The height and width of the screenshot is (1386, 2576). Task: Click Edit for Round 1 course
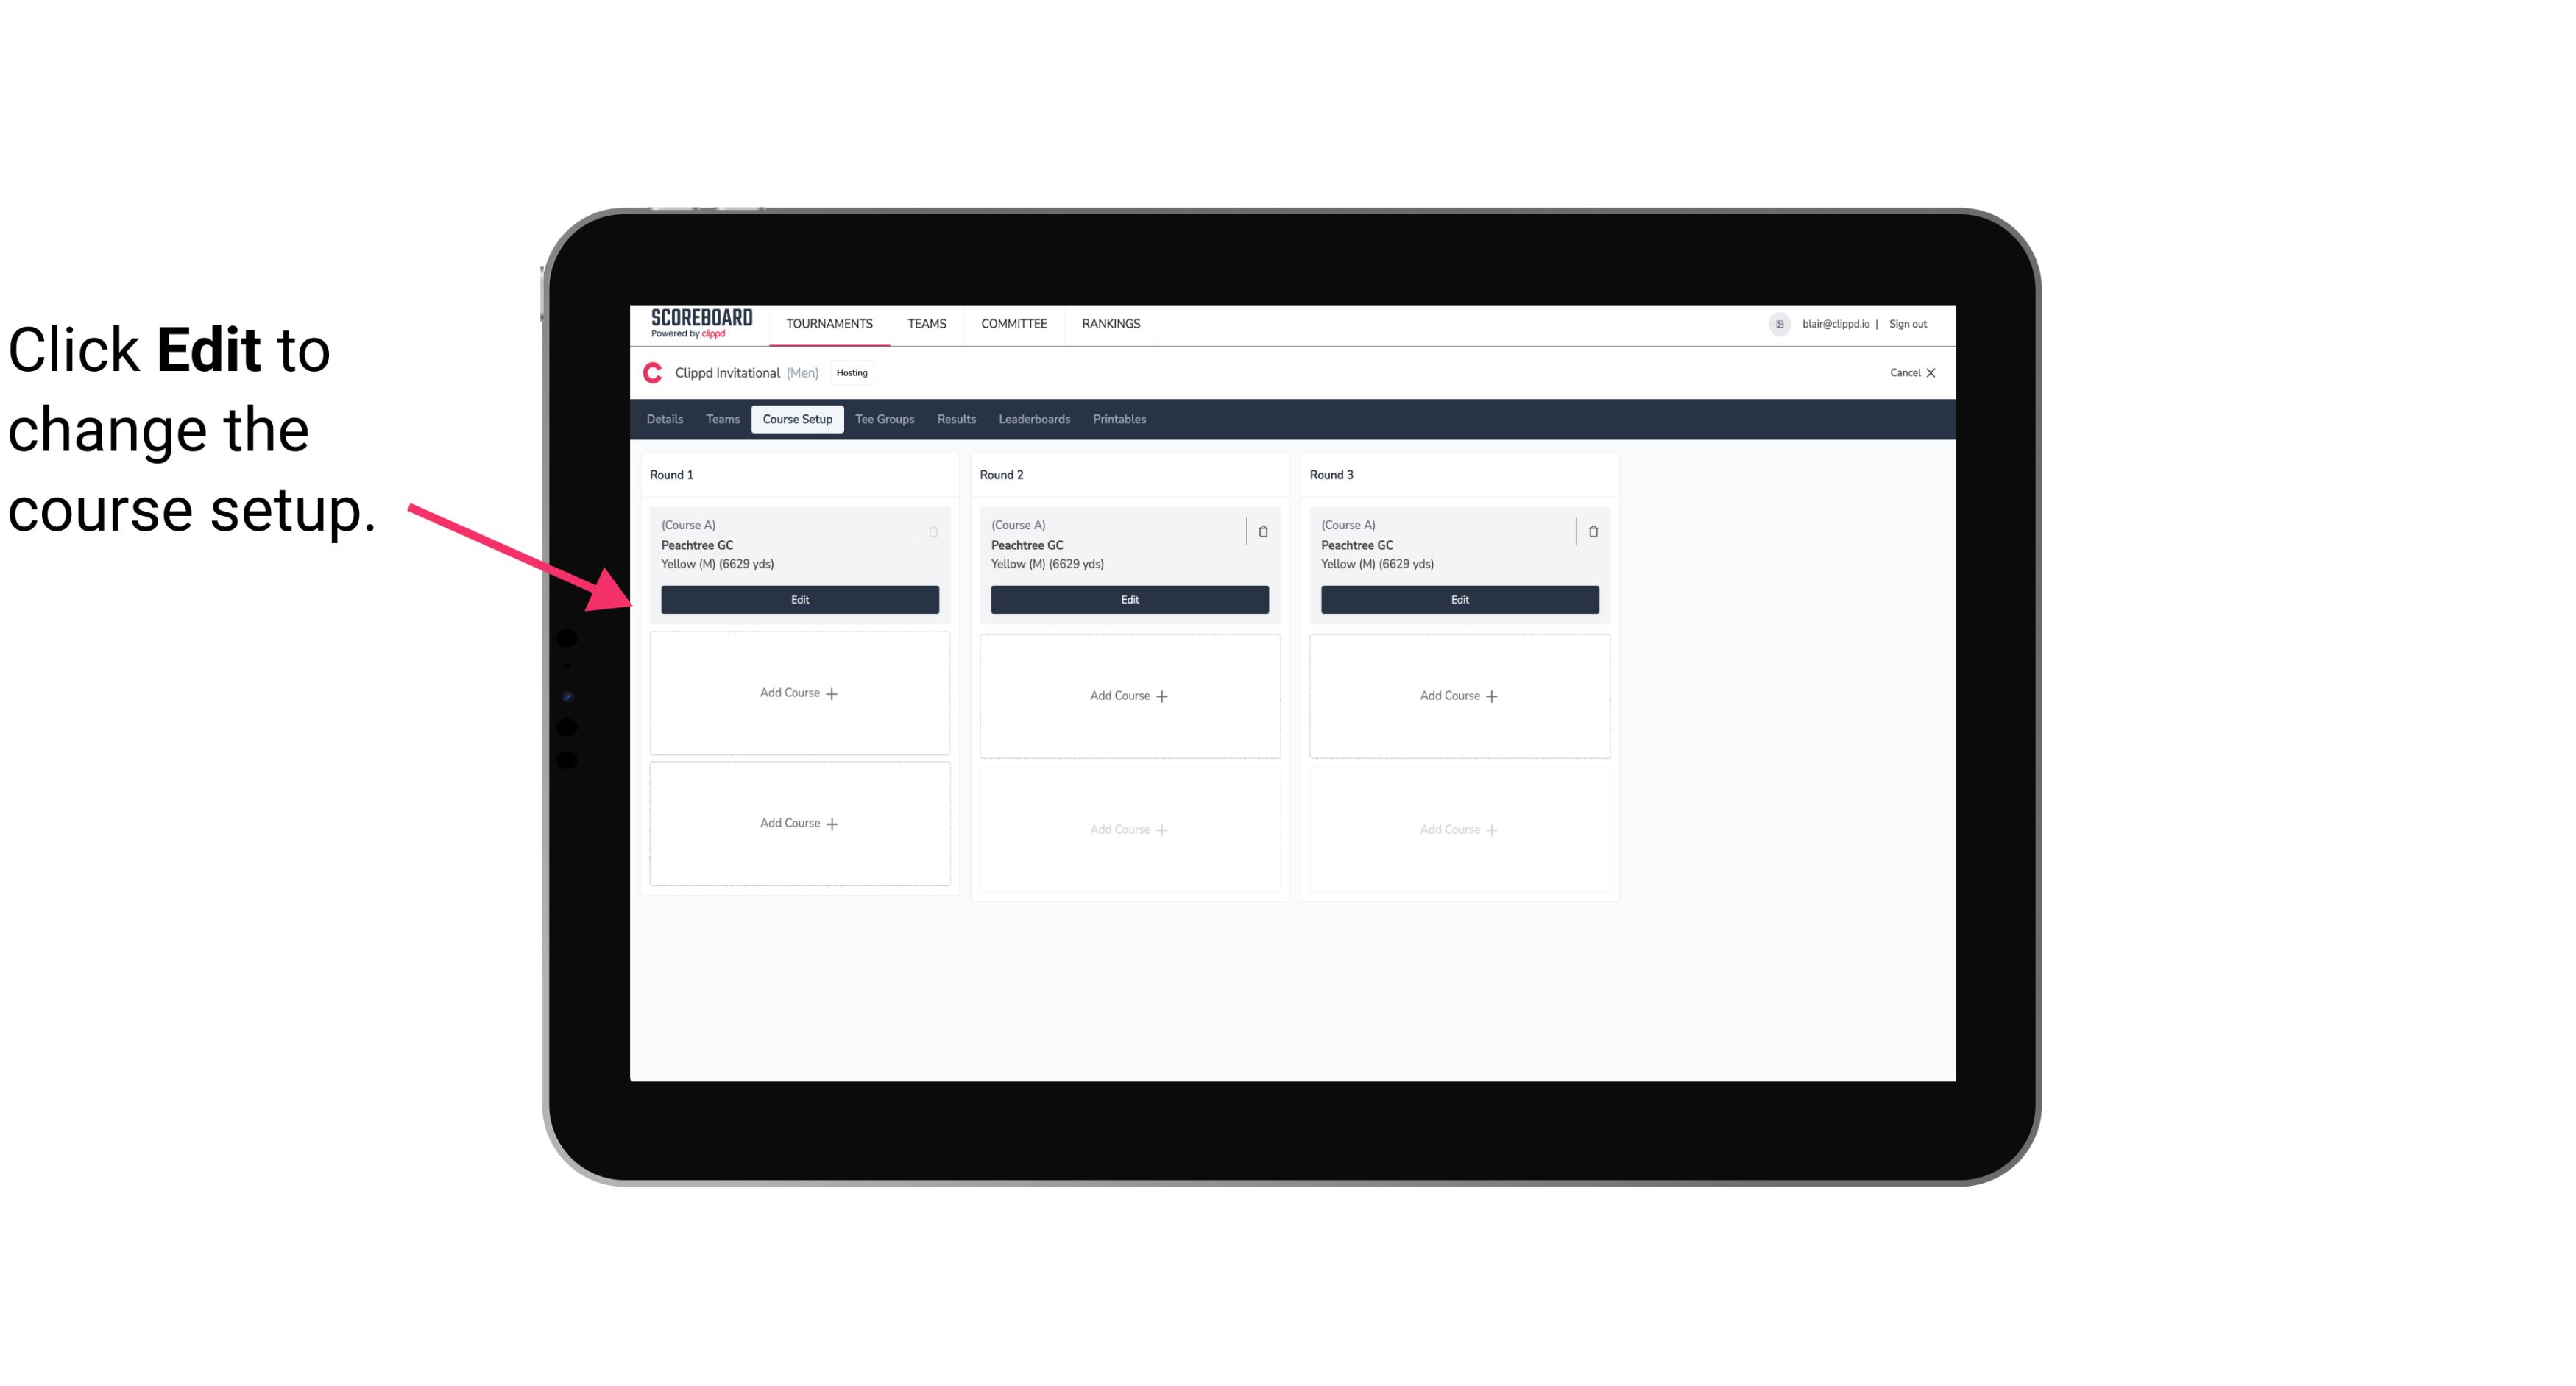pyautogui.click(x=800, y=598)
